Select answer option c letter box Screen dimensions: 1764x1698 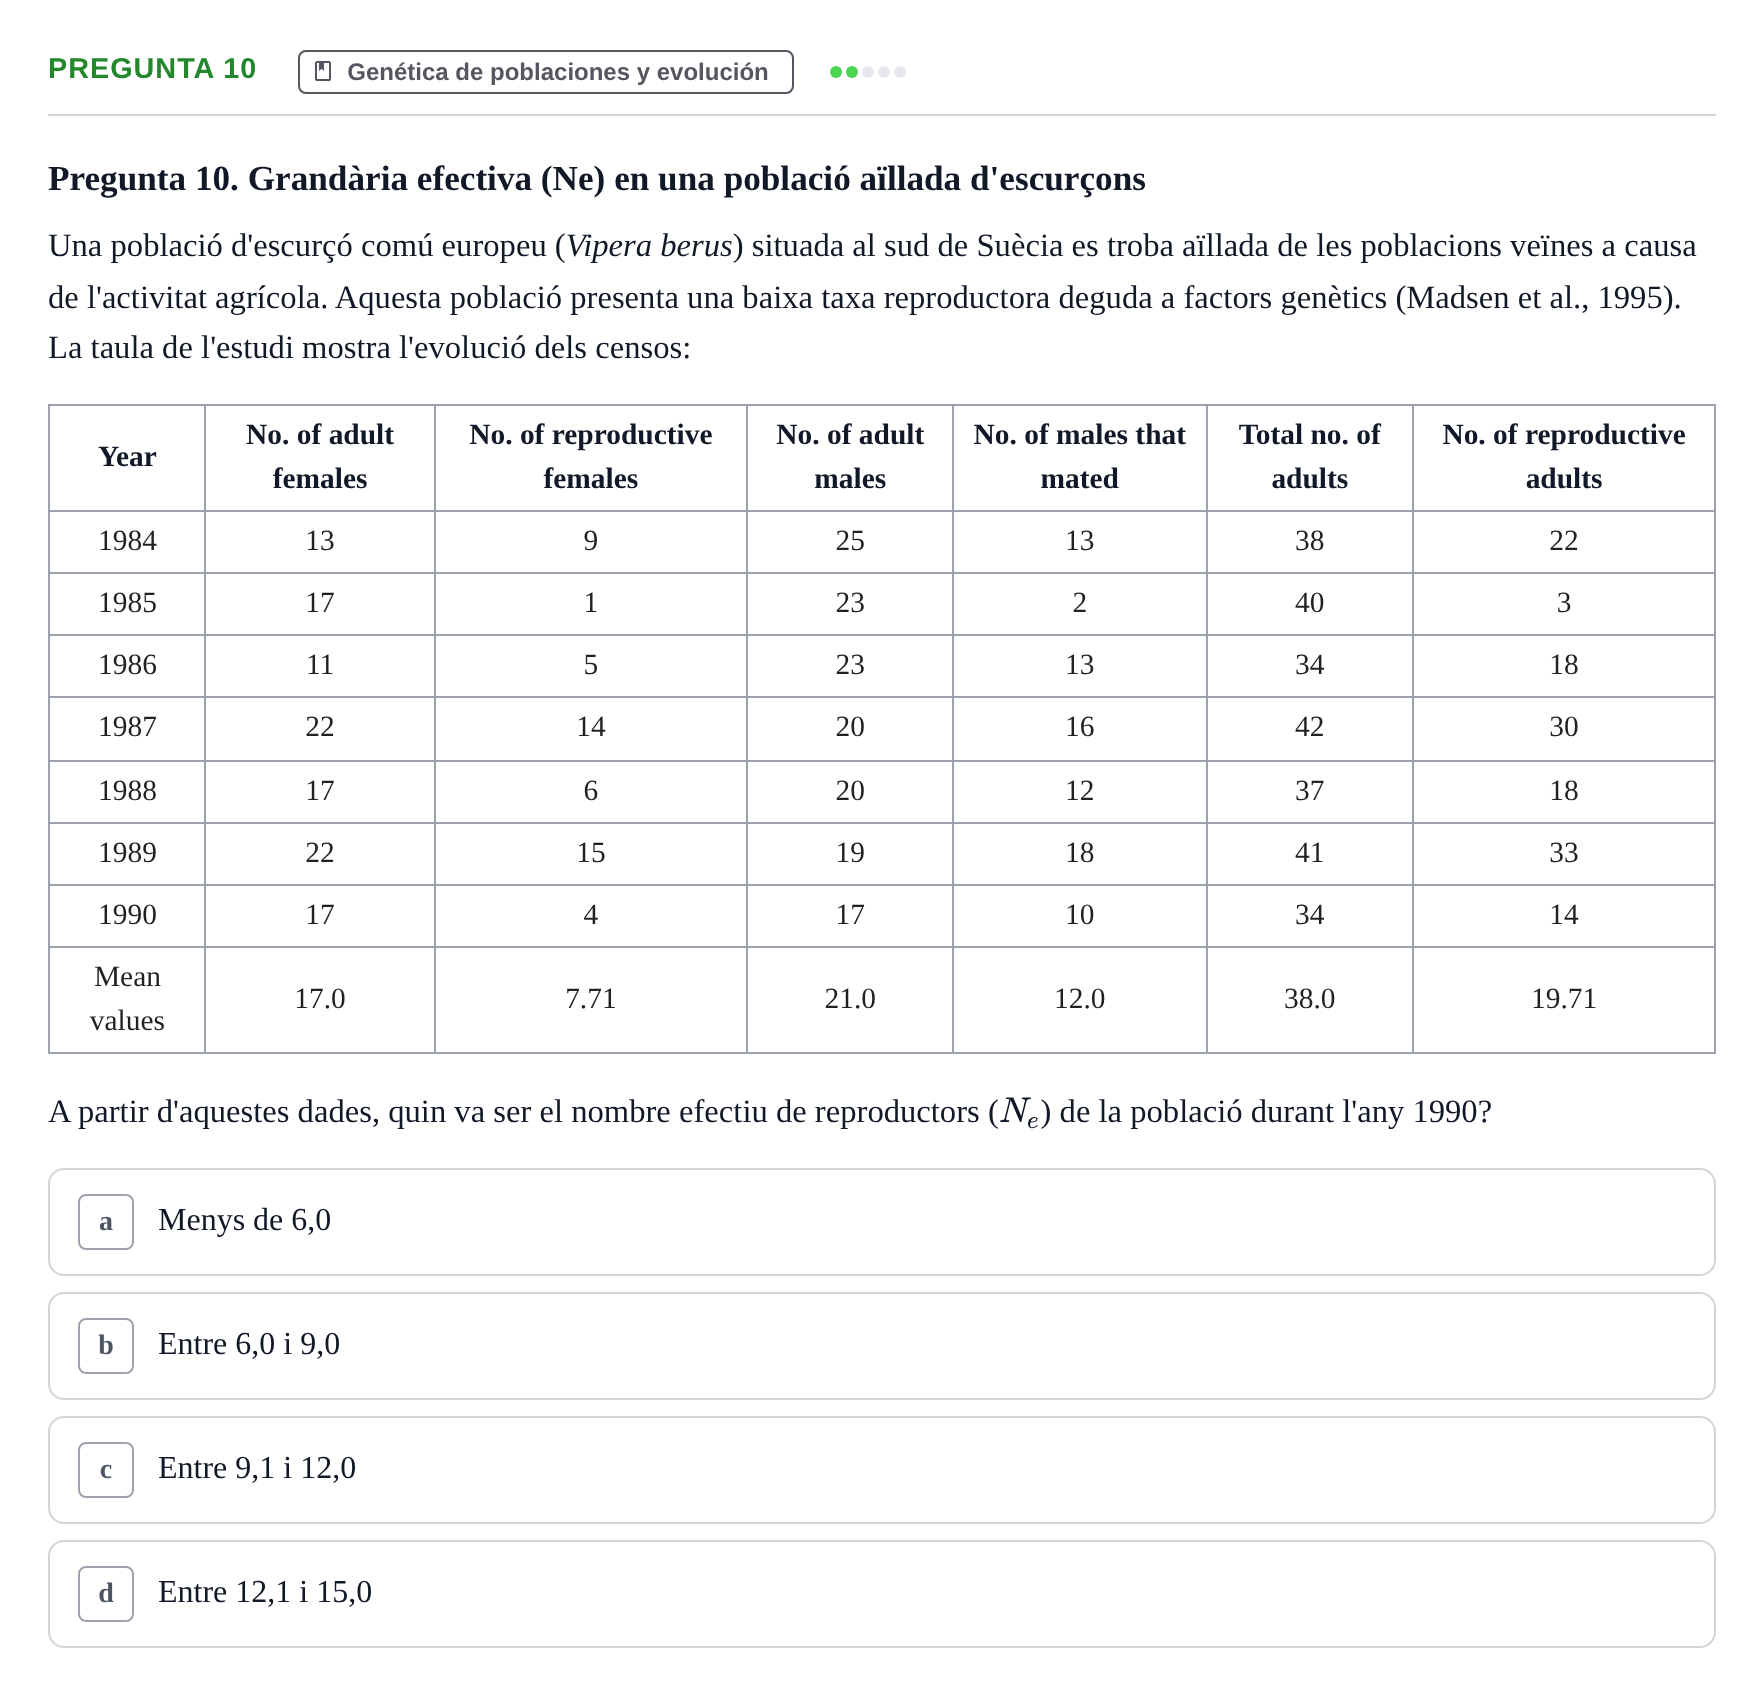[x=106, y=1470]
